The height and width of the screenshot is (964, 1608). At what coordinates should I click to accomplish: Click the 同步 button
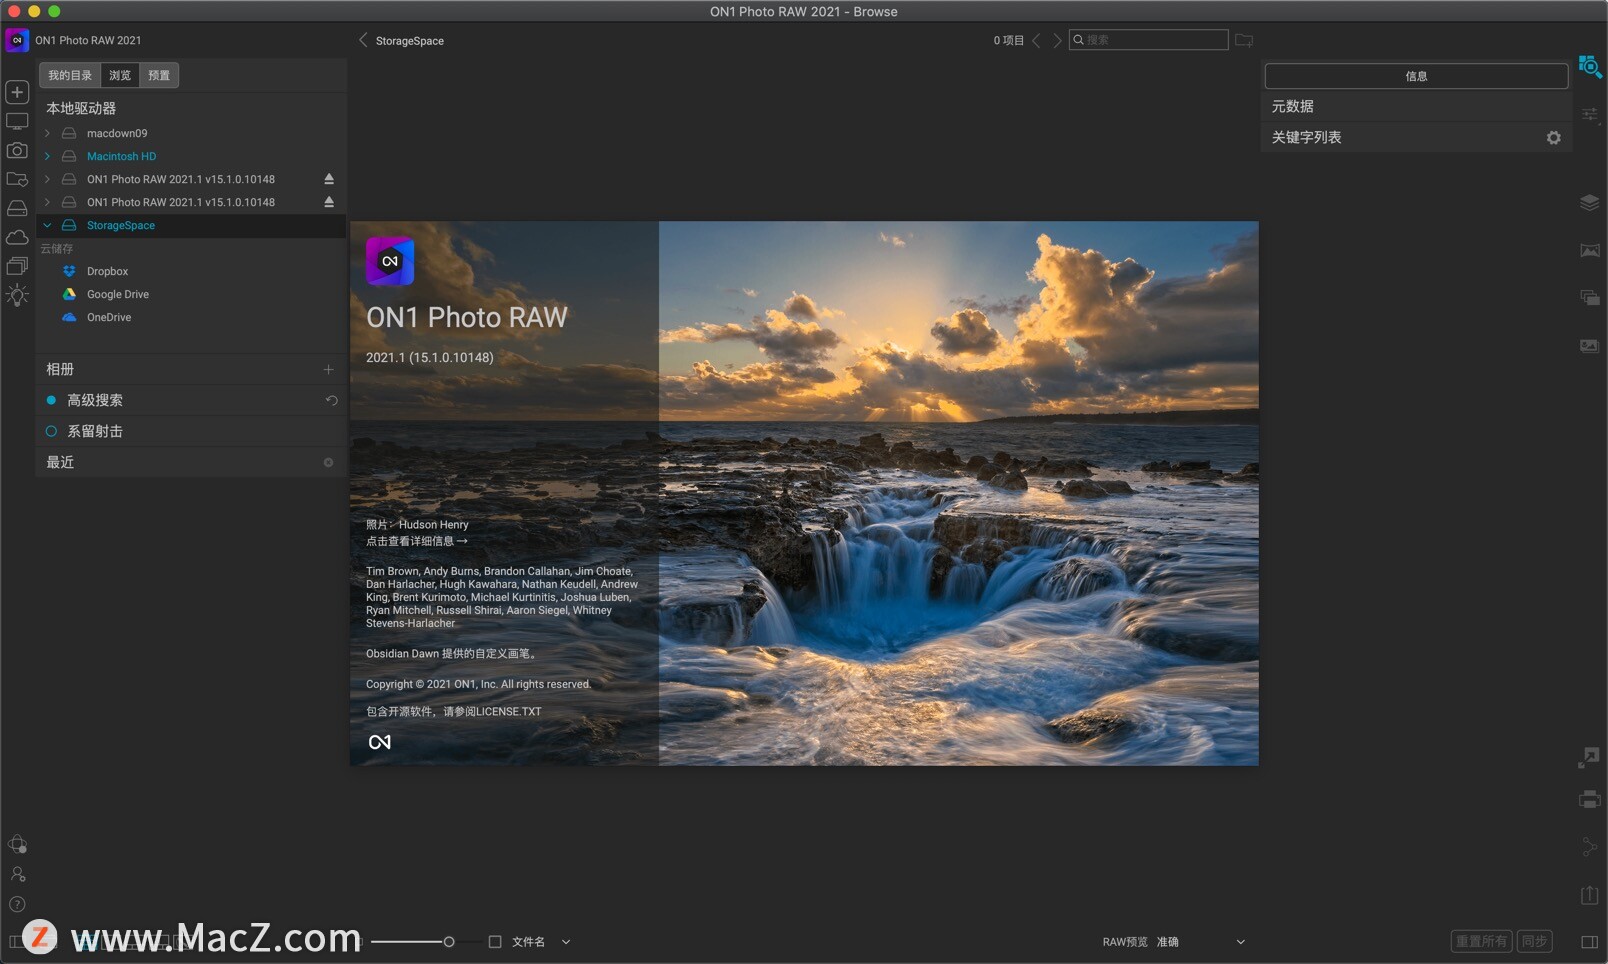1535,941
